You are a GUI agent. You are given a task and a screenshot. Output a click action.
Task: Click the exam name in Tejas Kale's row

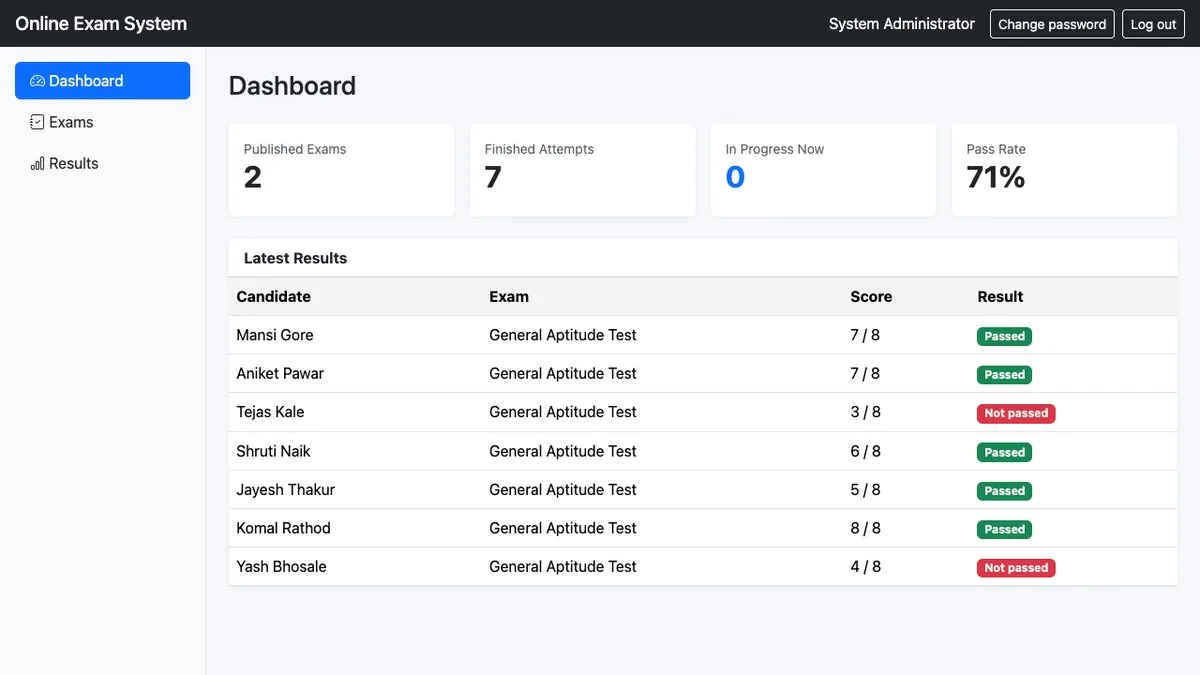[x=563, y=412]
